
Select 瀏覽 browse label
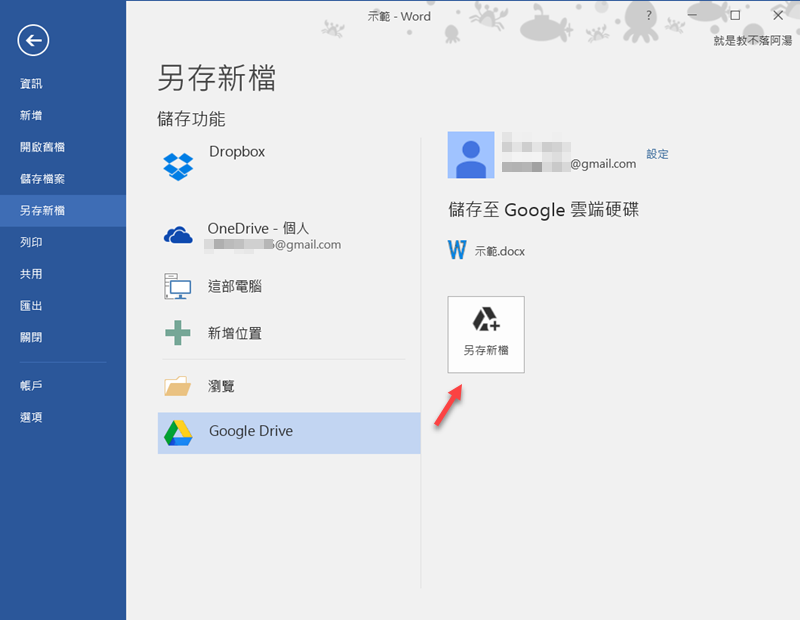click(x=221, y=386)
